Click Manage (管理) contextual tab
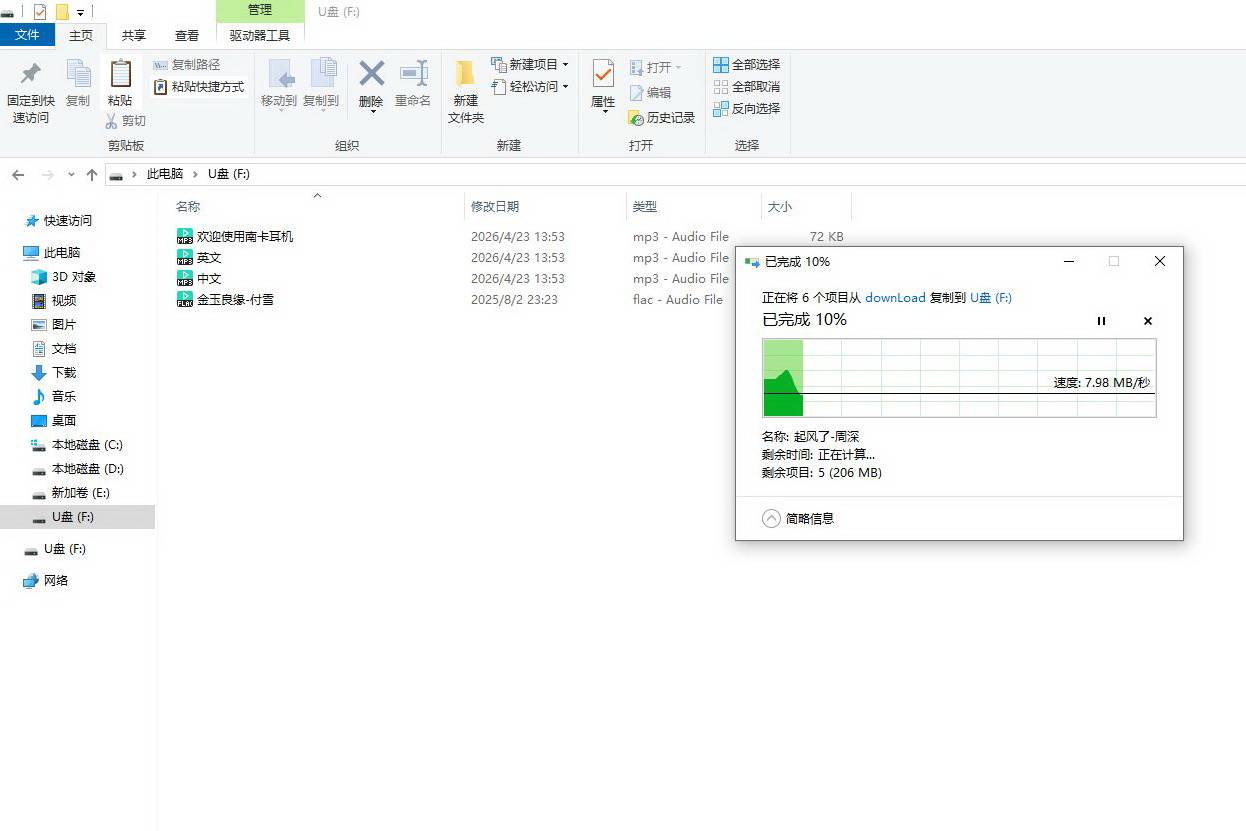The width and height of the screenshot is (1246, 831). [x=260, y=10]
